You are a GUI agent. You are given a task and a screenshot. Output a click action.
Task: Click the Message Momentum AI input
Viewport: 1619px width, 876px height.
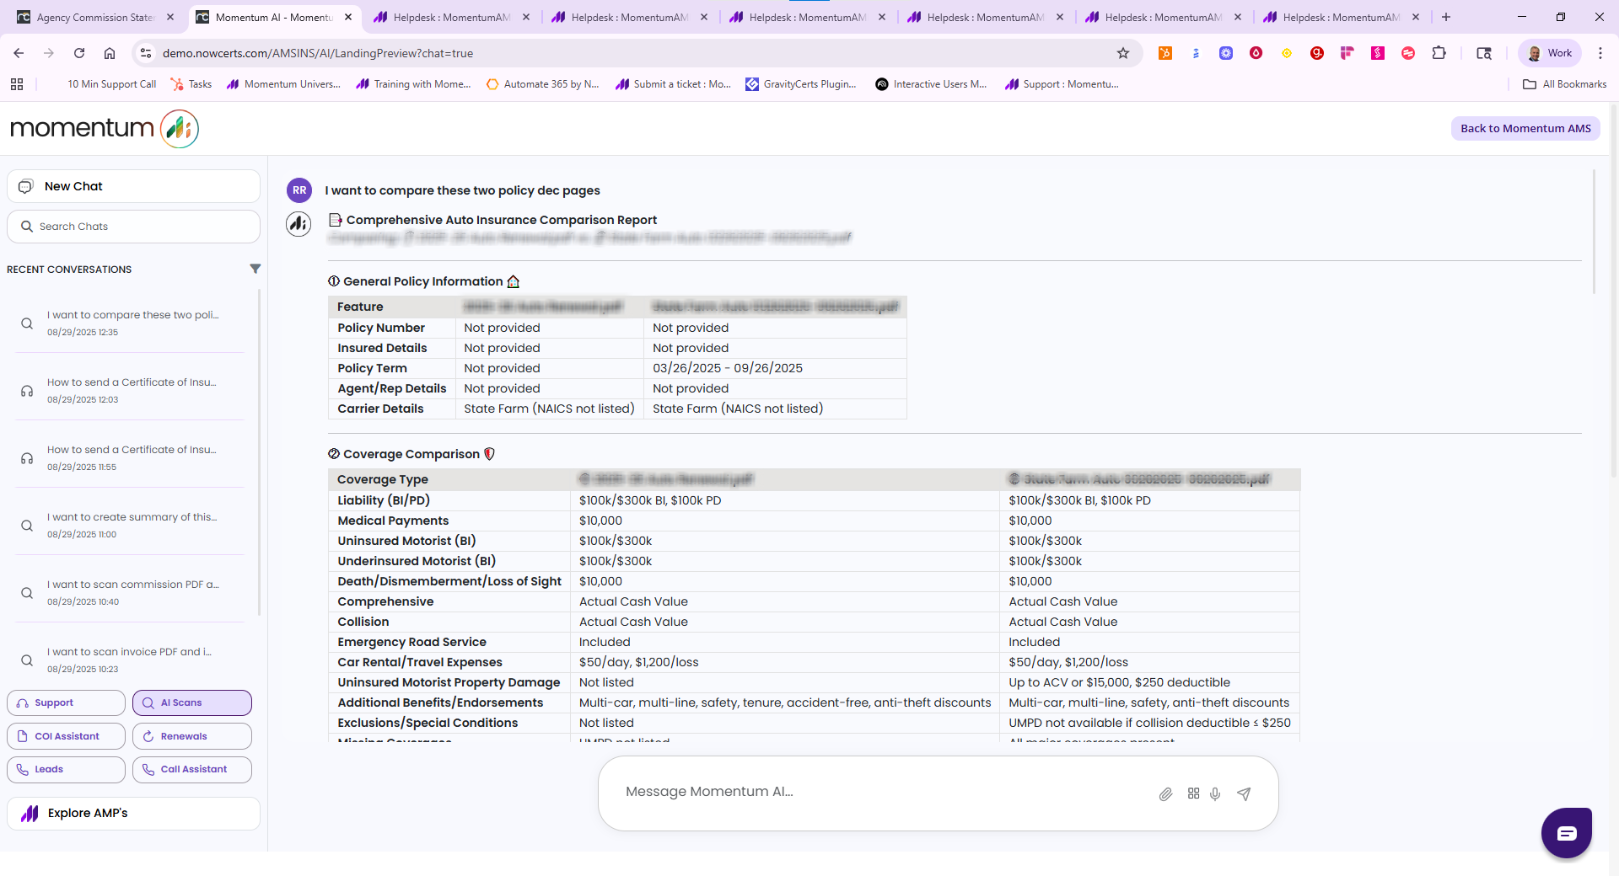880,792
